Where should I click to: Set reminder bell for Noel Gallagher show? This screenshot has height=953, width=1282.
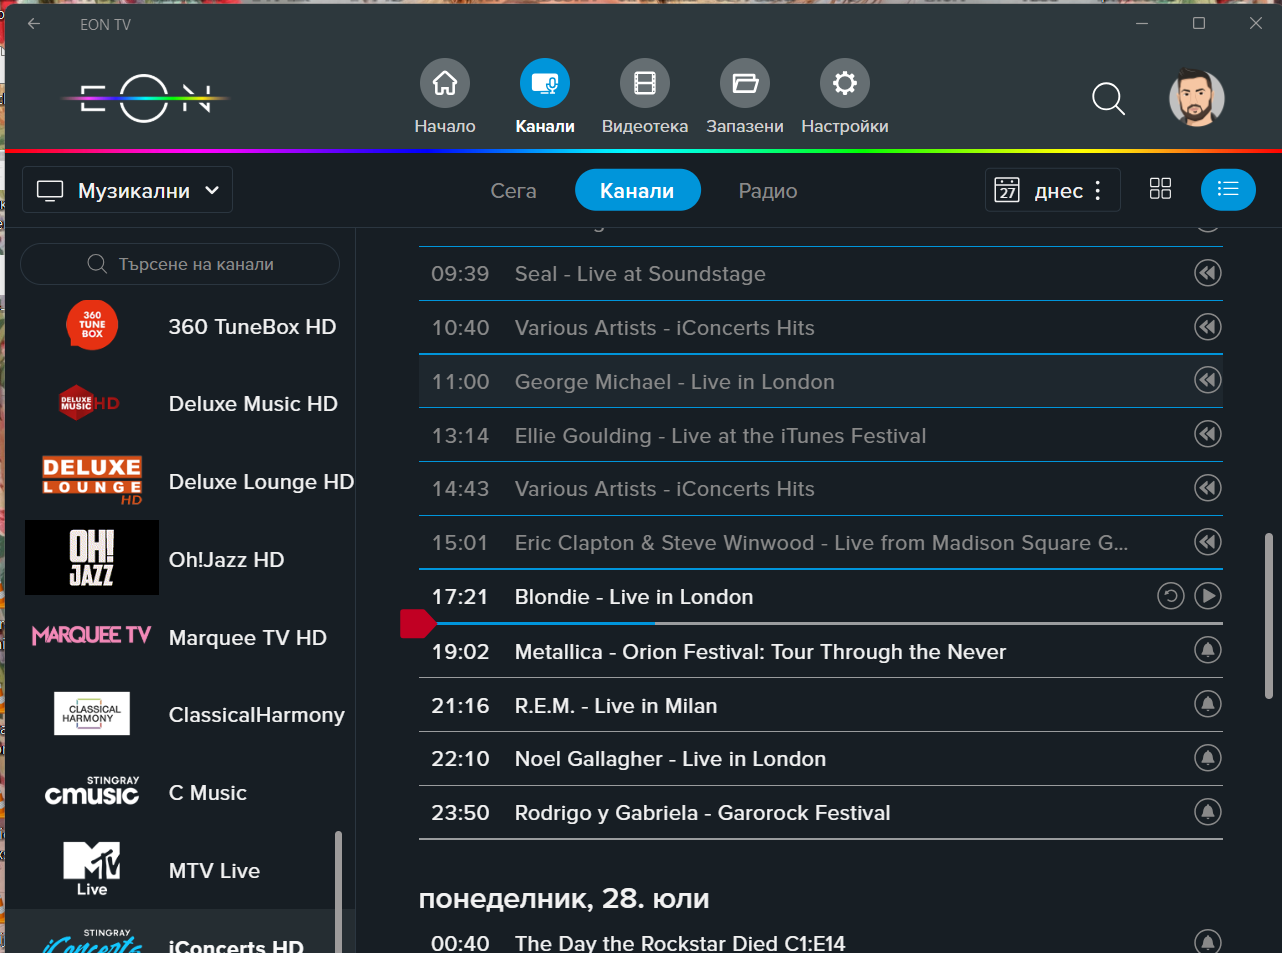tap(1208, 758)
